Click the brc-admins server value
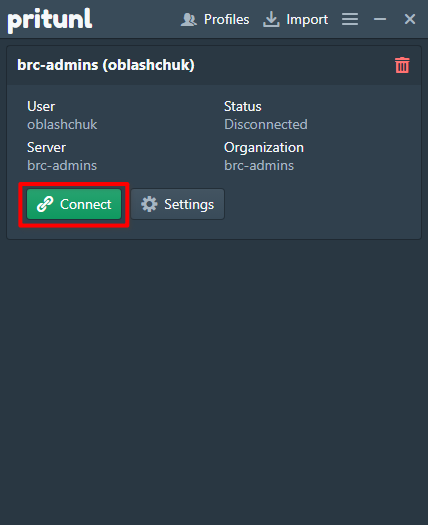 click(62, 165)
